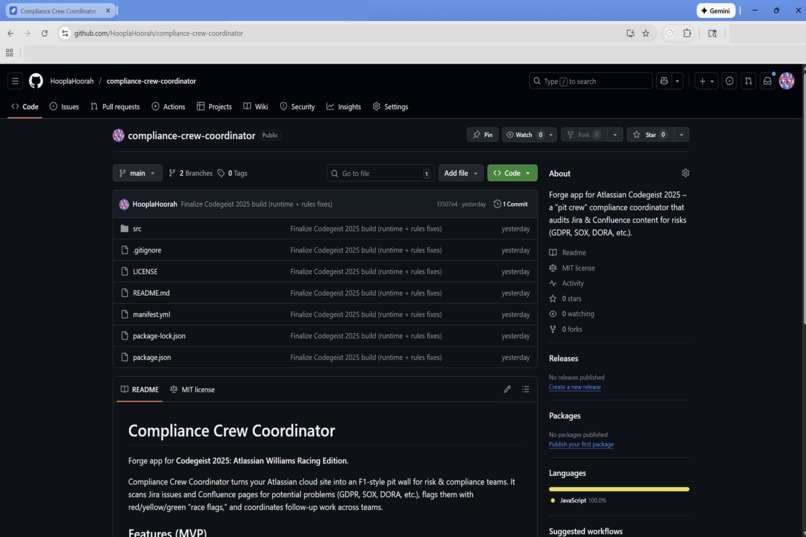This screenshot has width=806, height=537.
Task: Switch to the MIT license tab
Action: point(193,390)
